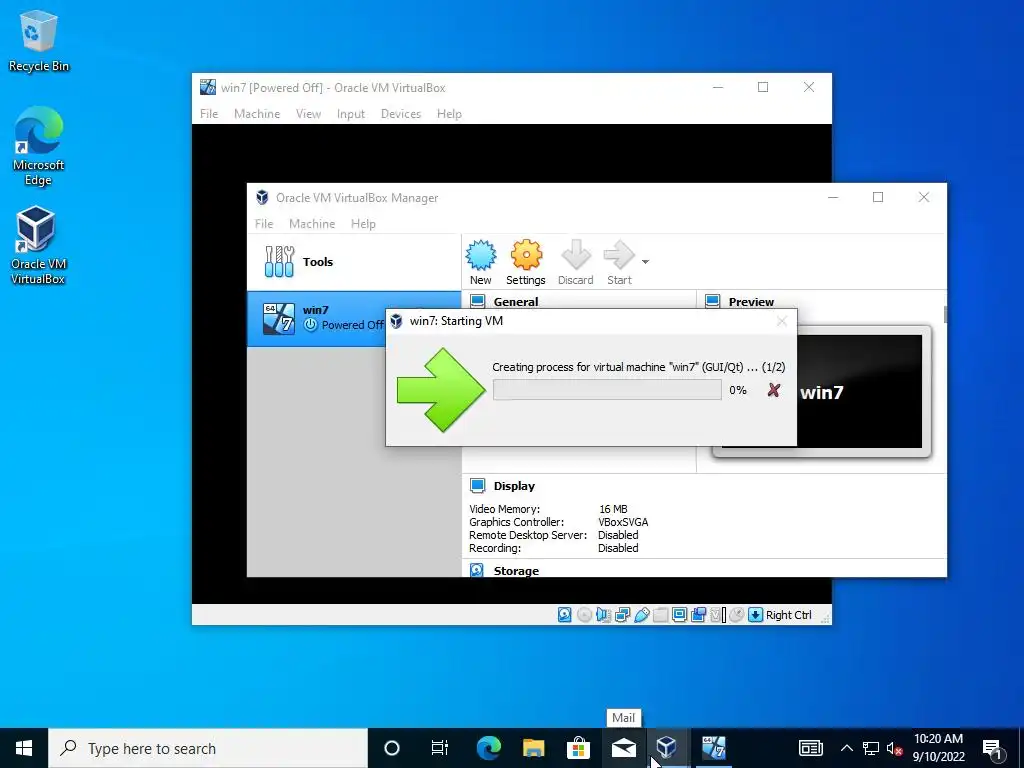Switch to win7 VM taskbar button
The height and width of the screenshot is (768, 1024).
[713, 748]
